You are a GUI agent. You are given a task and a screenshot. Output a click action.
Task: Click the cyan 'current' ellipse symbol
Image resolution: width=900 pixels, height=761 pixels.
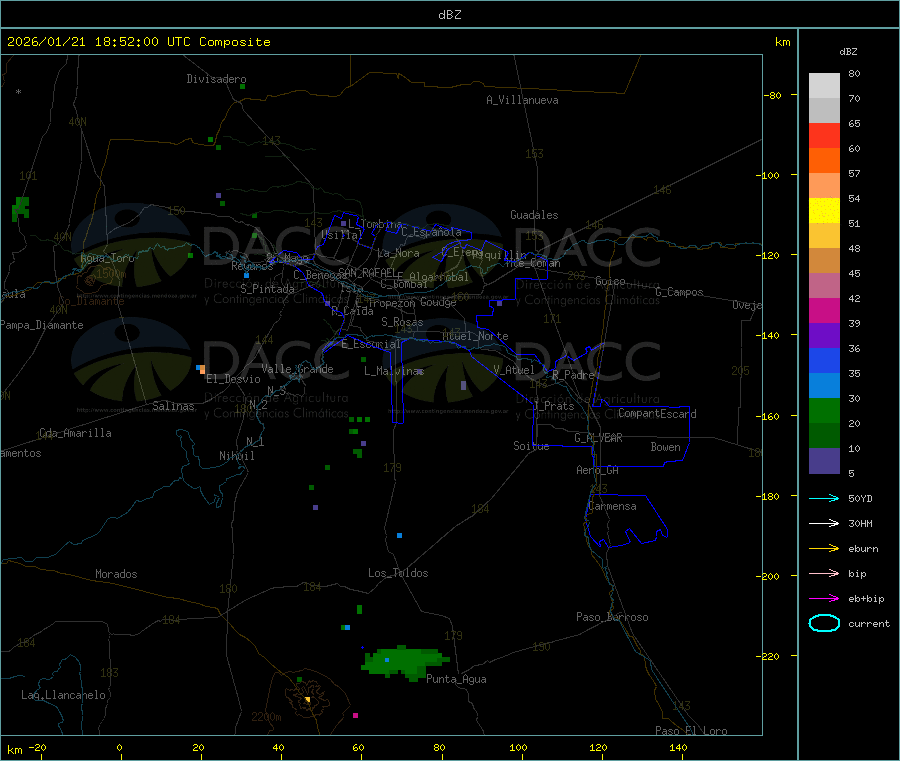pyautogui.click(x=824, y=623)
